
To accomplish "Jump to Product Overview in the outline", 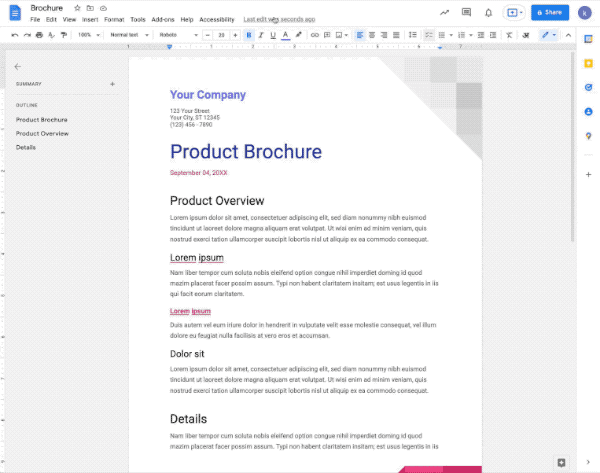I will [x=42, y=134].
